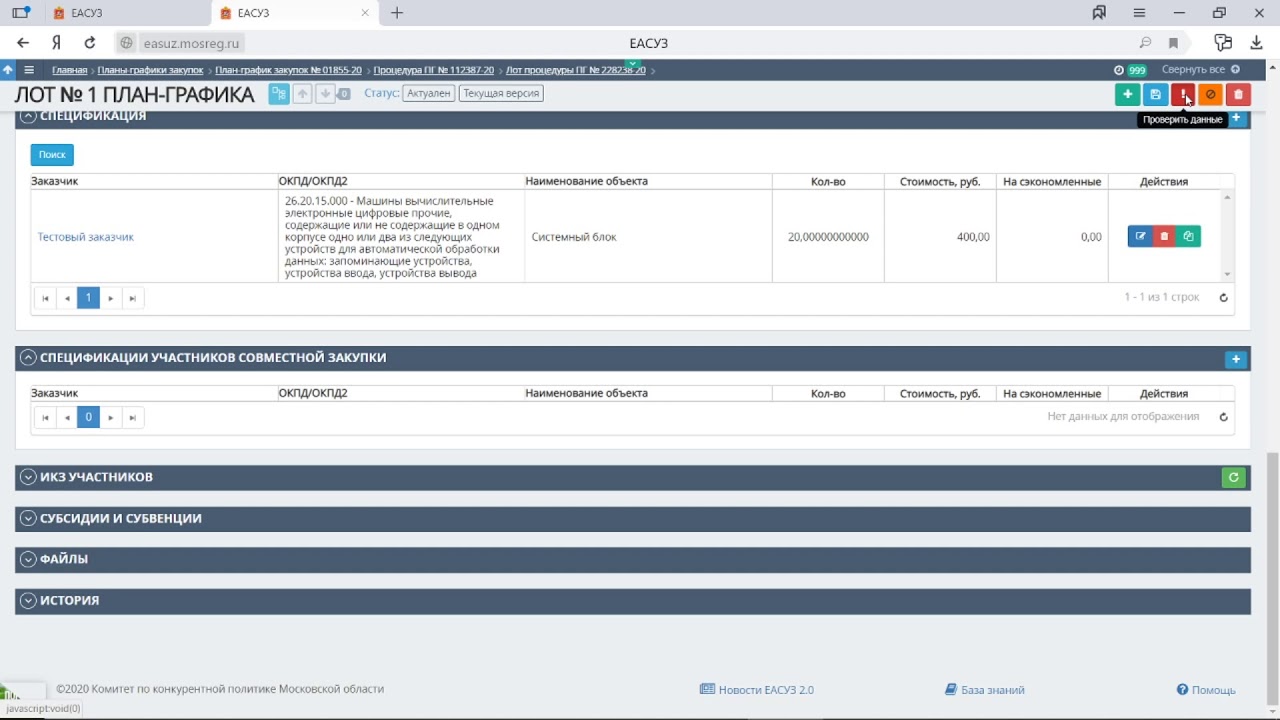Select page 0 in the joint-purchase pager
This screenshot has height=720, width=1280.
[88, 417]
